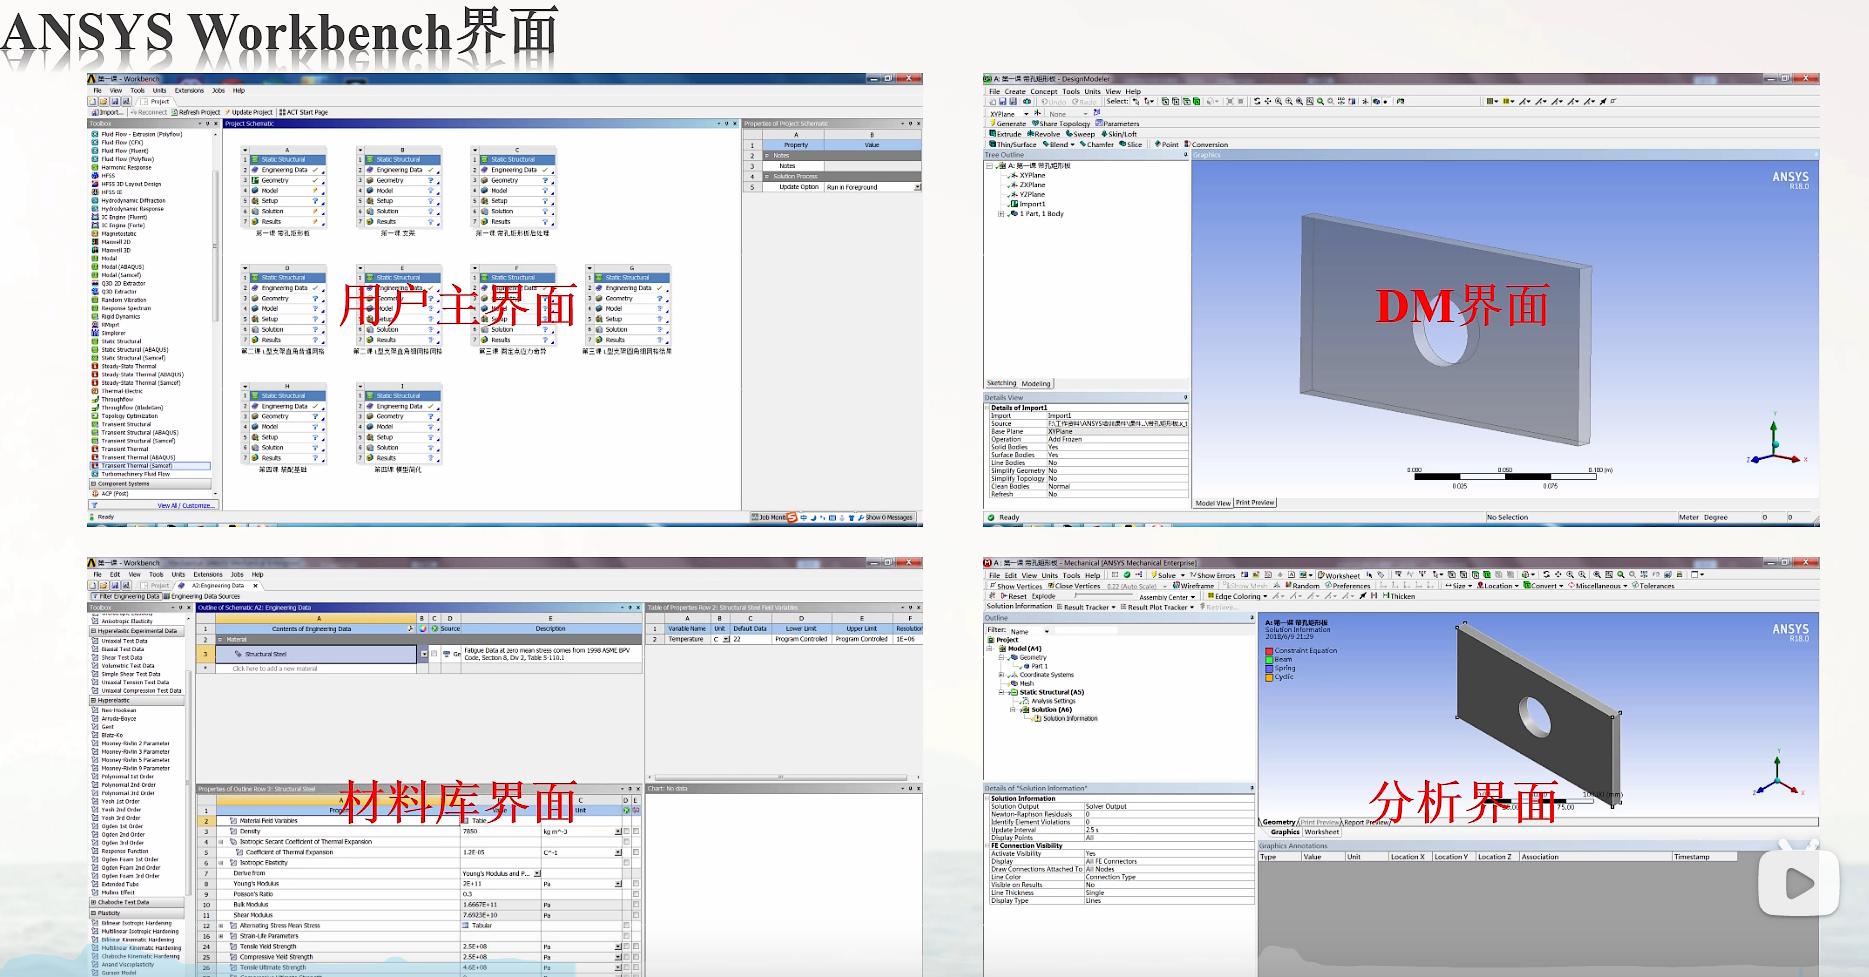Click Share Topology in DesignModeler
Viewport: 1869px width, 977px height.
1061,124
